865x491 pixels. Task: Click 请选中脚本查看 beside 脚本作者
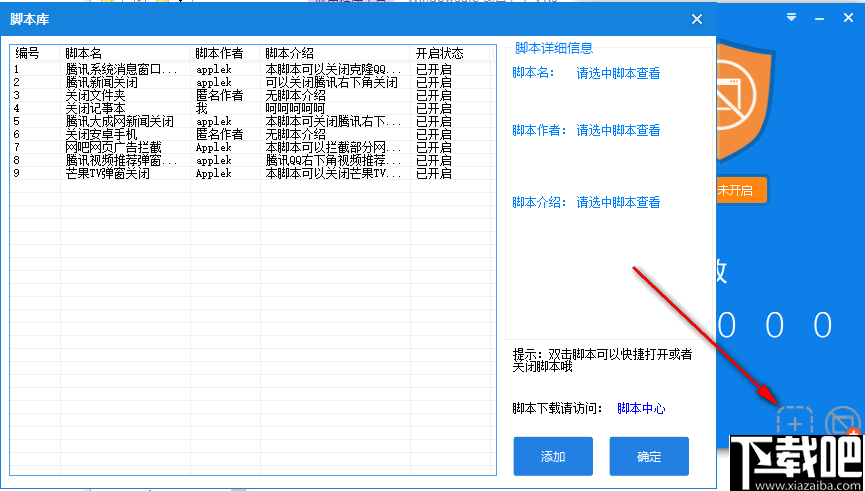pyautogui.click(x=618, y=131)
